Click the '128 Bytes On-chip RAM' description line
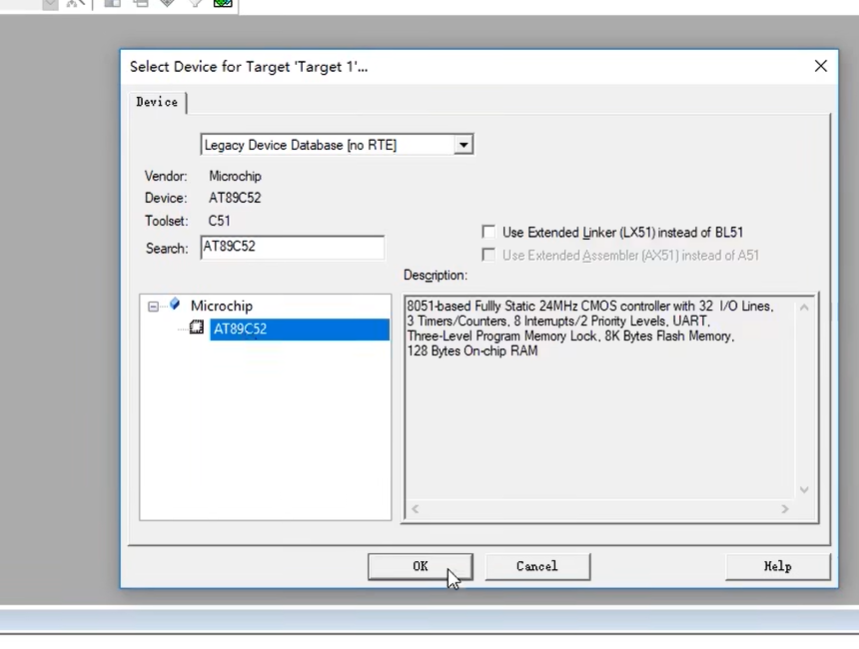The image size is (859, 649). click(472, 351)
